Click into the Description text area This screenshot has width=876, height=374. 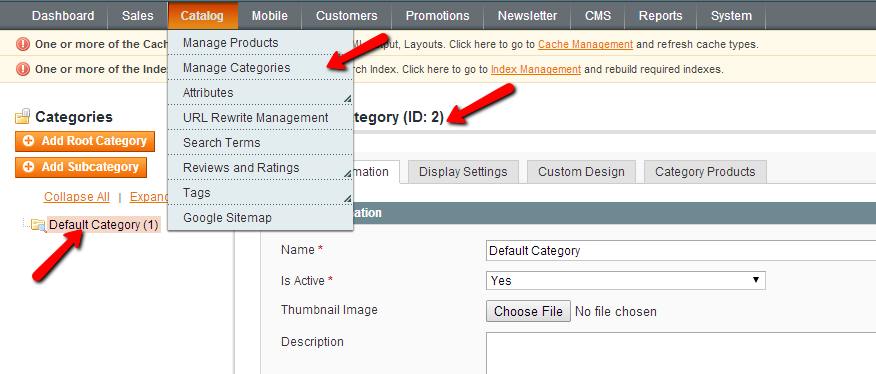[x=681, y=353]
